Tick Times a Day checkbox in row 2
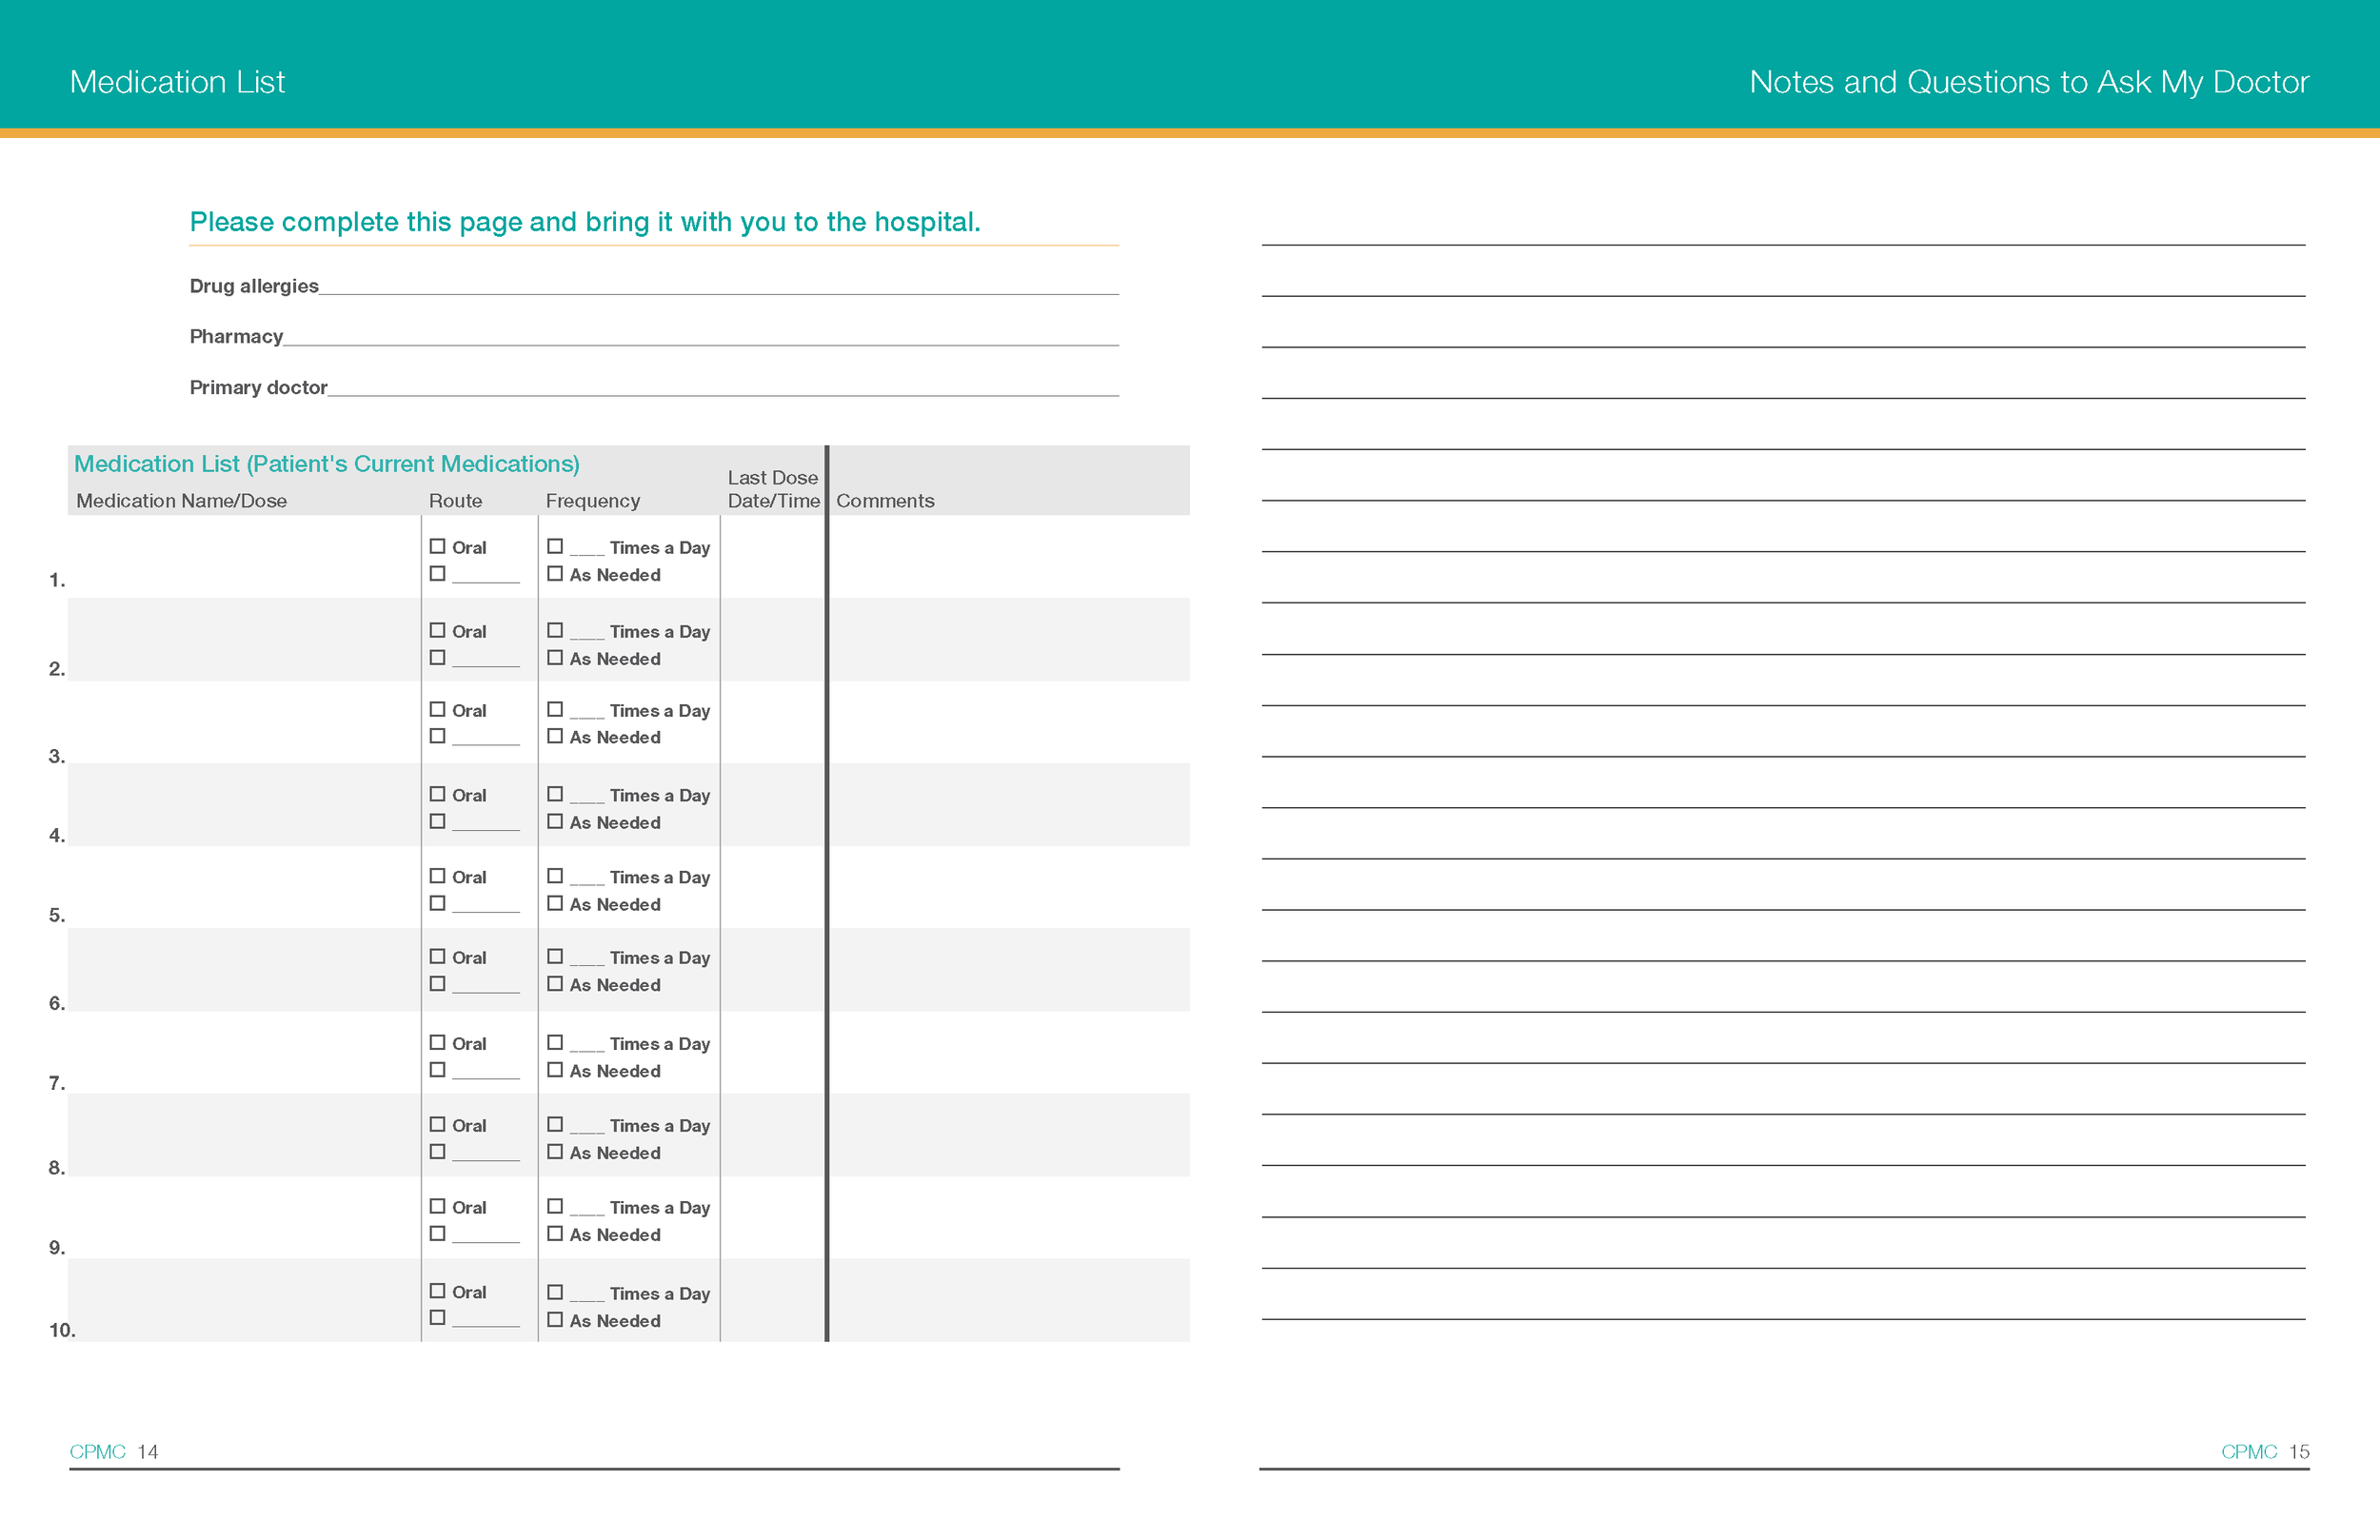Viewport: 2380px width, 1540px height. 555,630
